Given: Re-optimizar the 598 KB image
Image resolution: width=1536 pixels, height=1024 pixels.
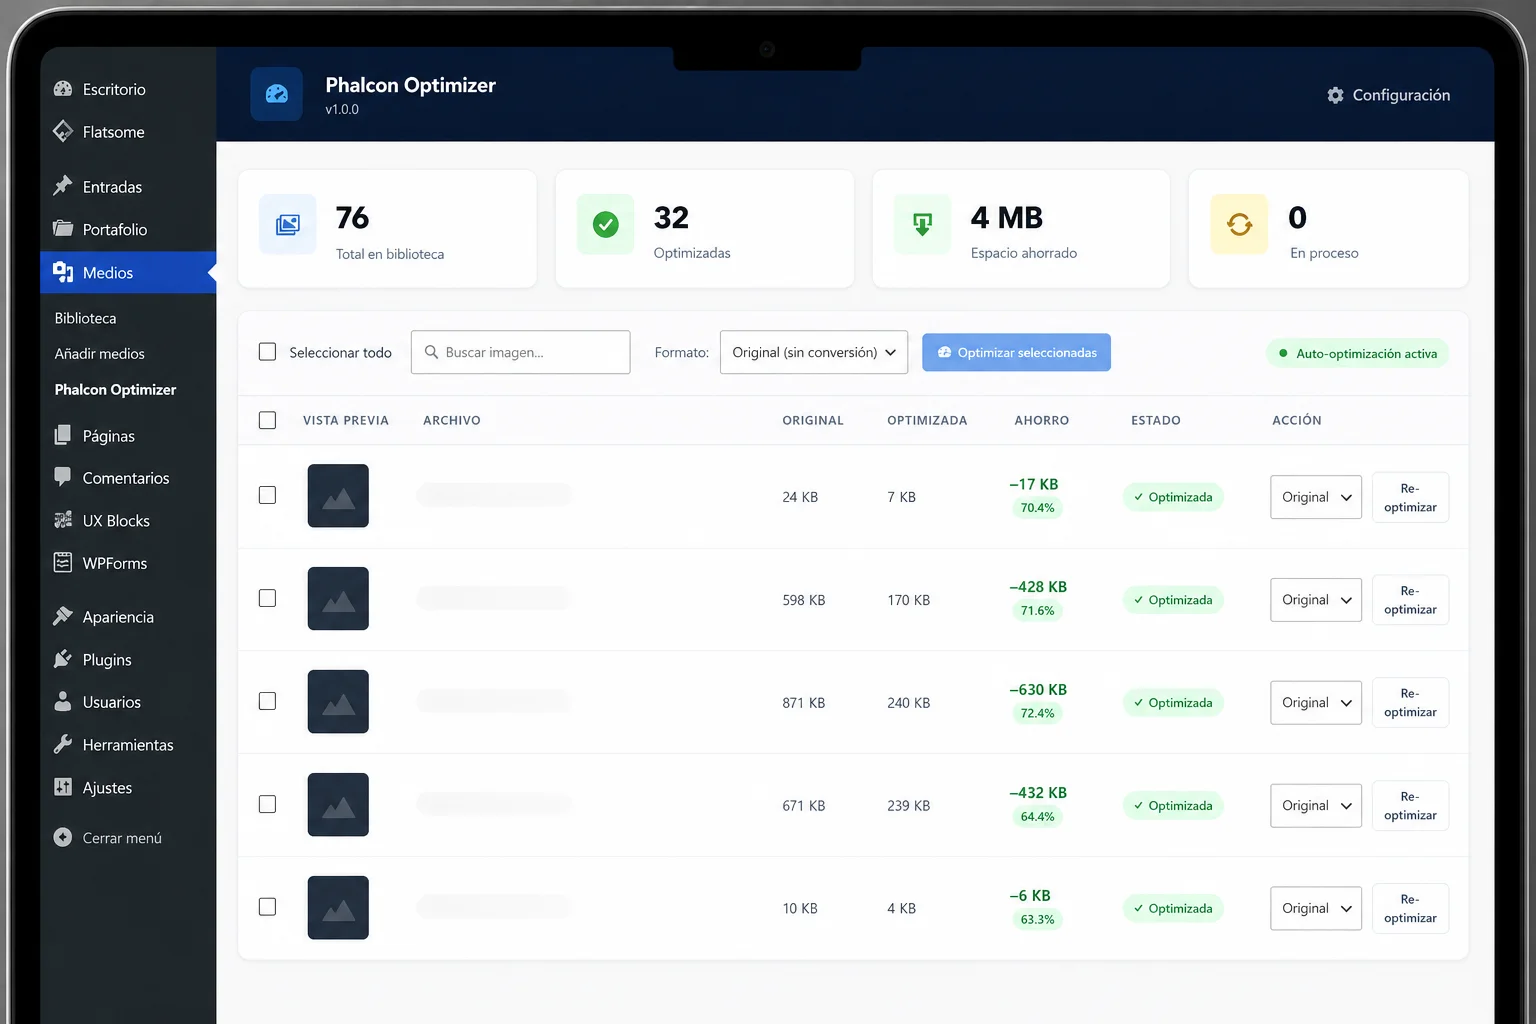Looking at the screenshot, I should (x=1410, y=600).
